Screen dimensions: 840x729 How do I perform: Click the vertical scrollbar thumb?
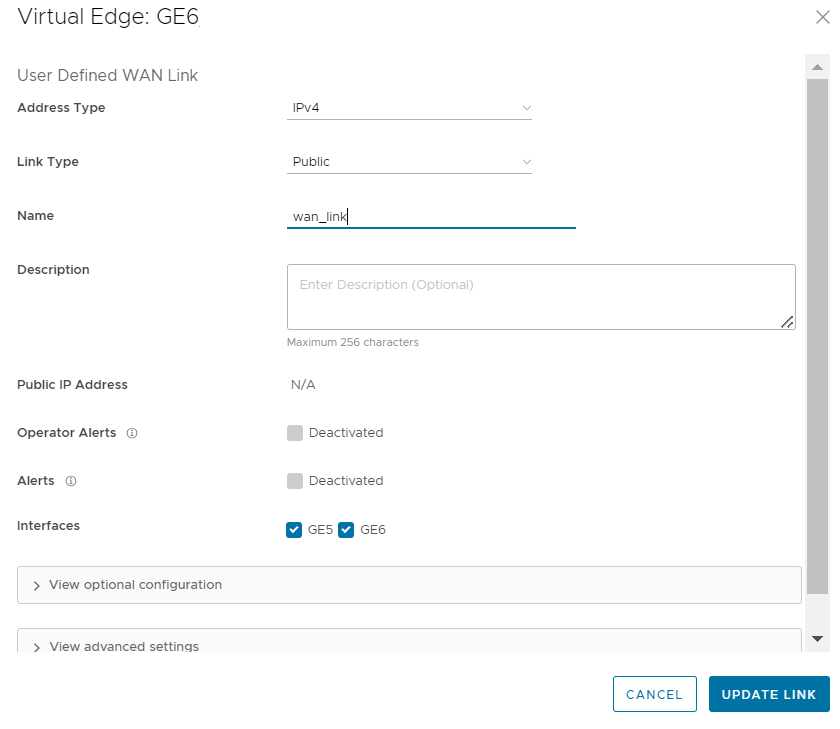pos(817,330)
